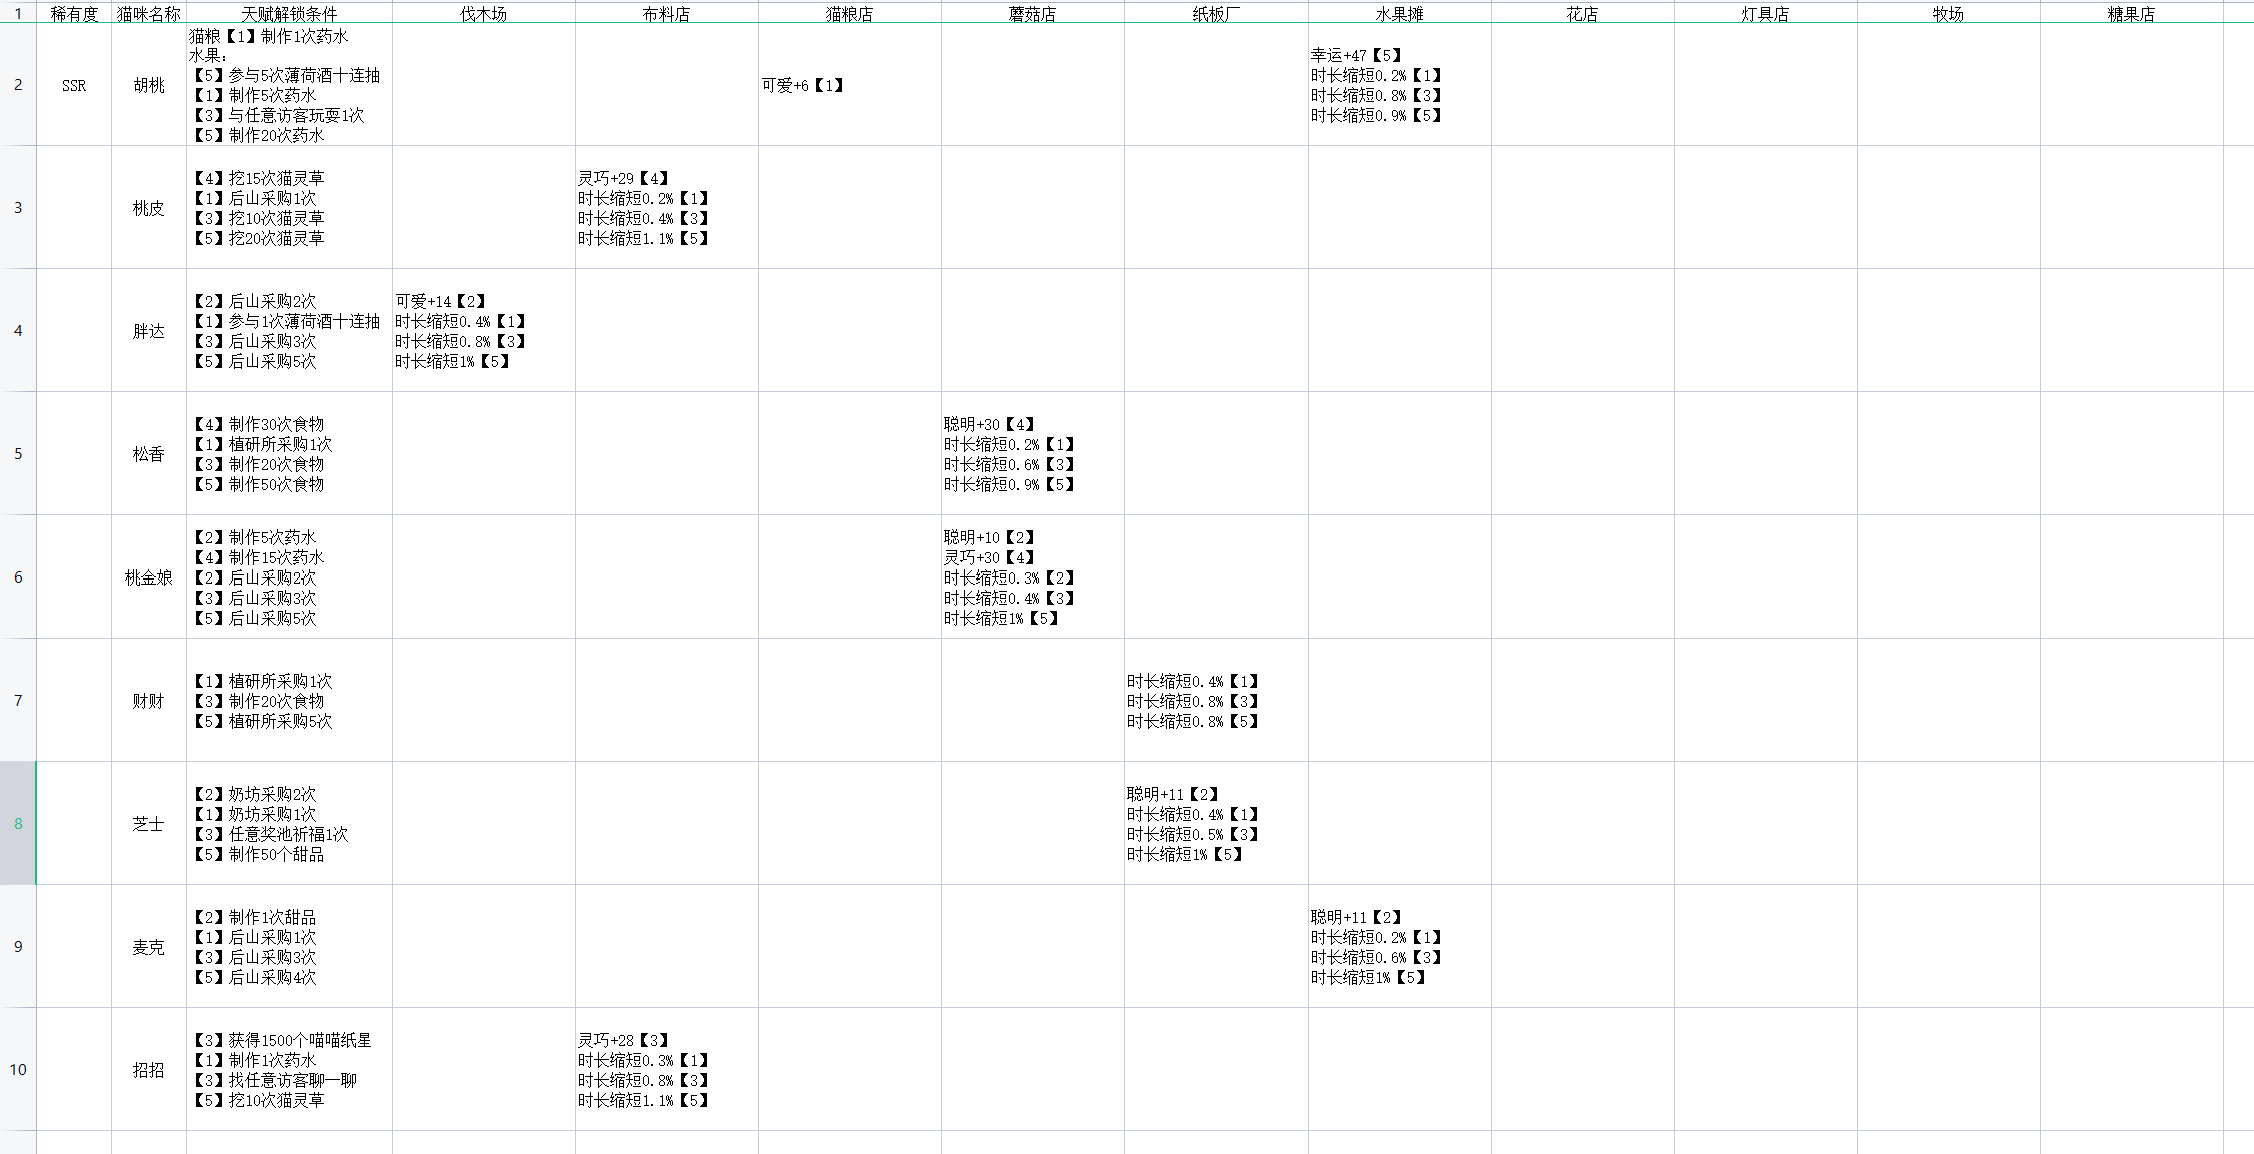
Task: Click the cell starting with 幸运+47【5】
Action: point(1400,85)
